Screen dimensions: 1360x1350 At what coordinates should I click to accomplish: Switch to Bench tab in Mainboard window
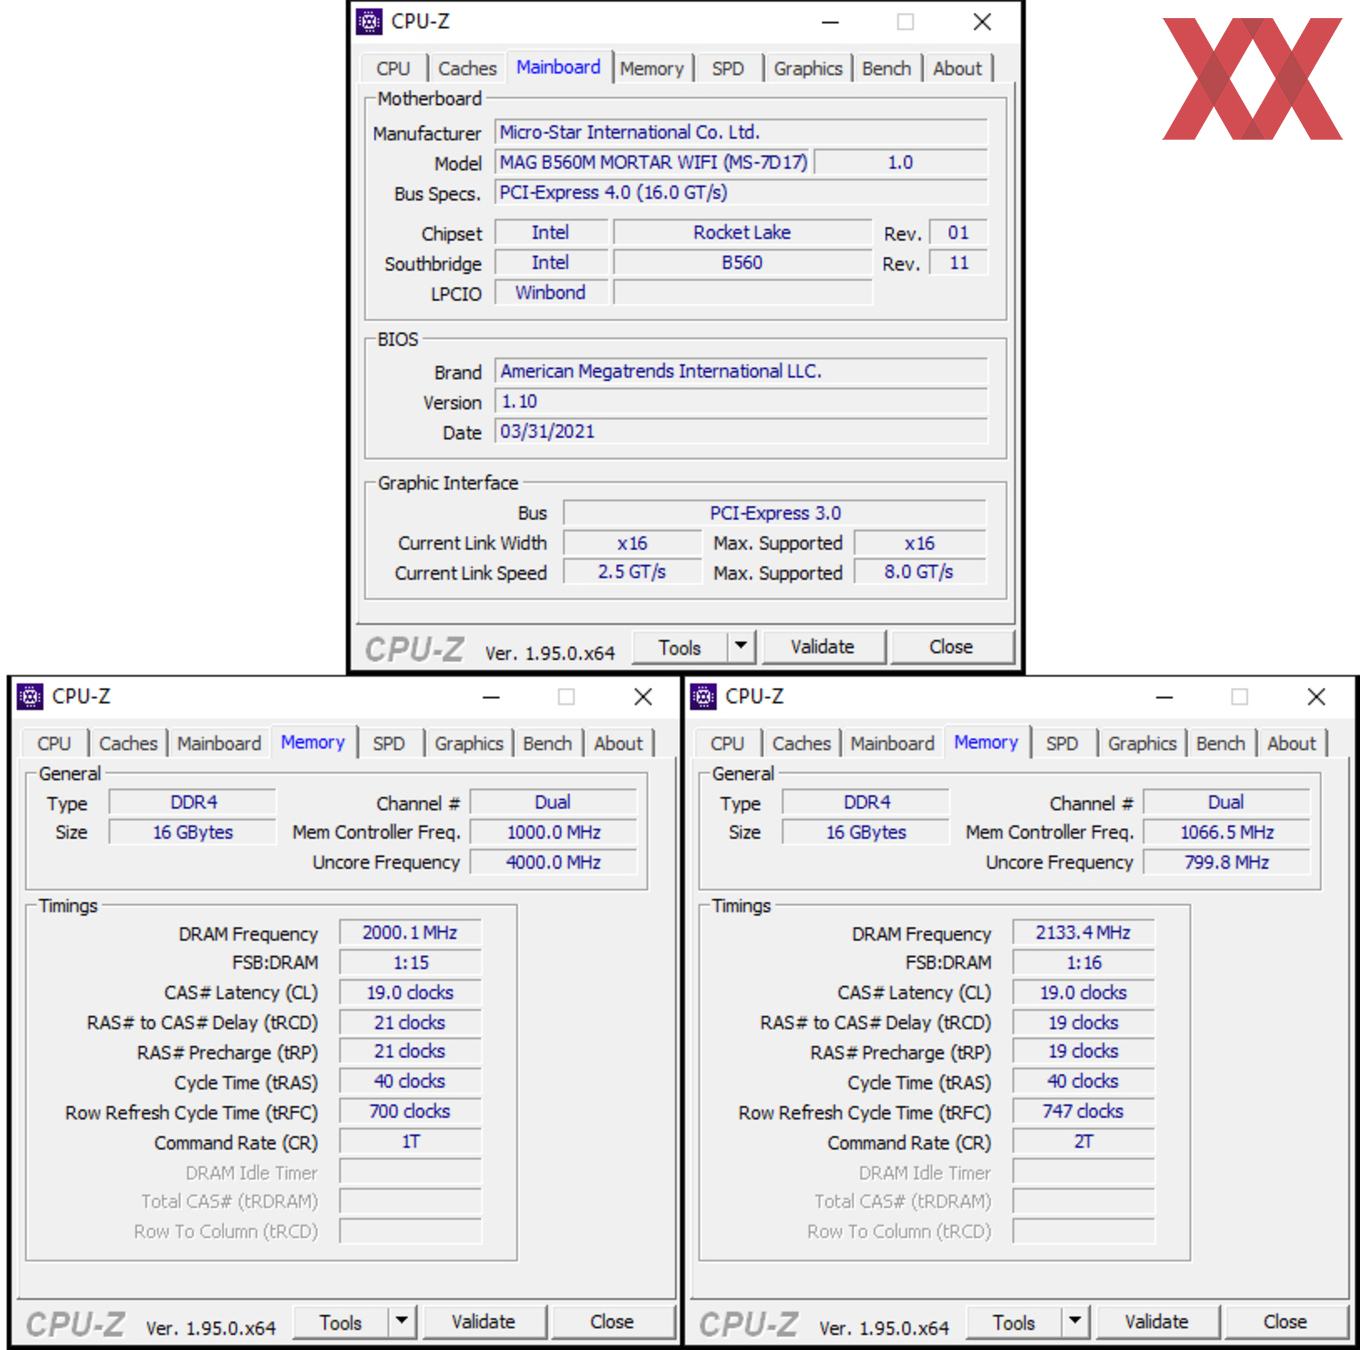click(x=887, y=68)
